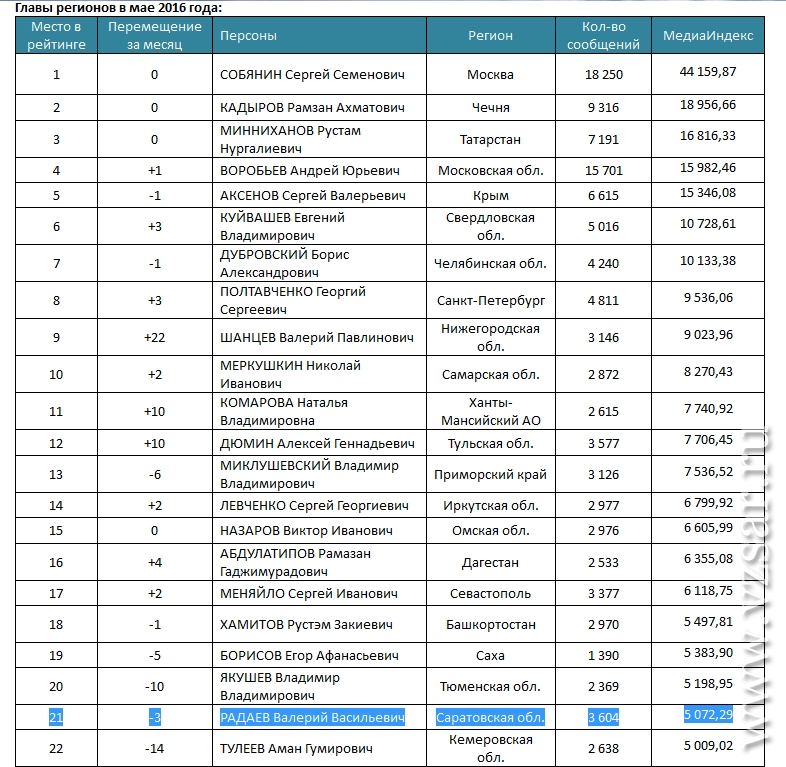Click the MediaIndex value "9 023,96"

[x=708, y=335]
